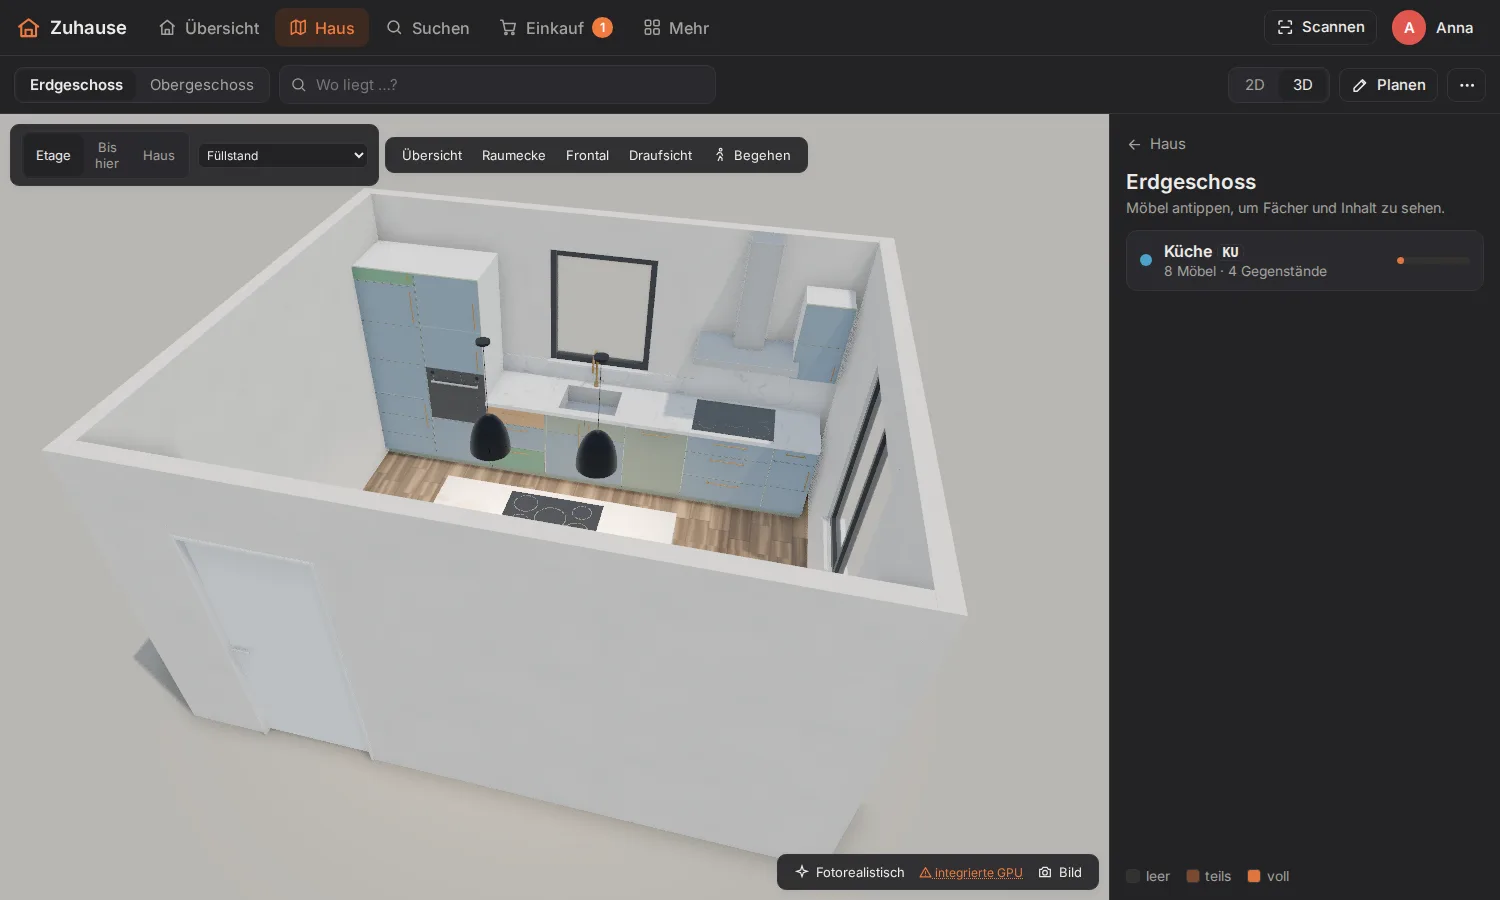Image resolution: width=1500 pixels, height=900 pixels.
Task: Open the three-dots more options menu
Action: [x=1466, y=85]
